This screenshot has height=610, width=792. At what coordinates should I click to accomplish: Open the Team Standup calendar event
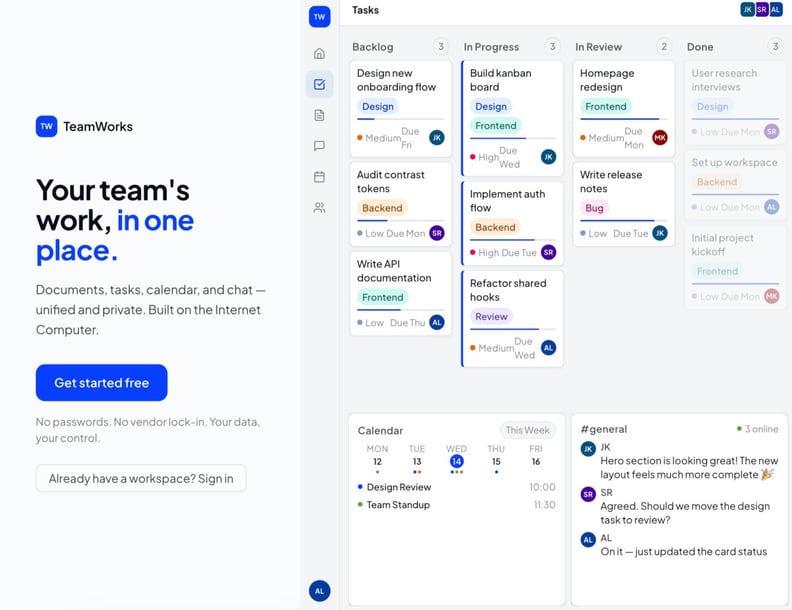tap(457, 505)
